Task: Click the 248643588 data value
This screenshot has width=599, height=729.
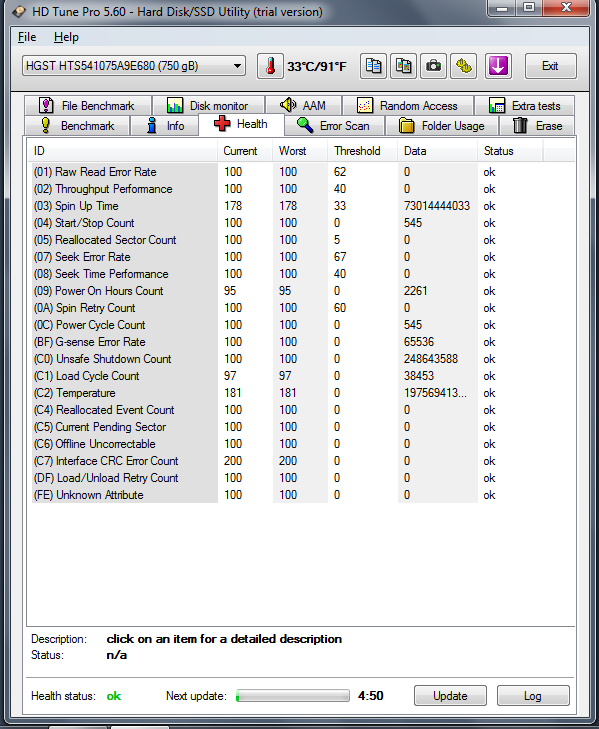Action: [431, 359]
